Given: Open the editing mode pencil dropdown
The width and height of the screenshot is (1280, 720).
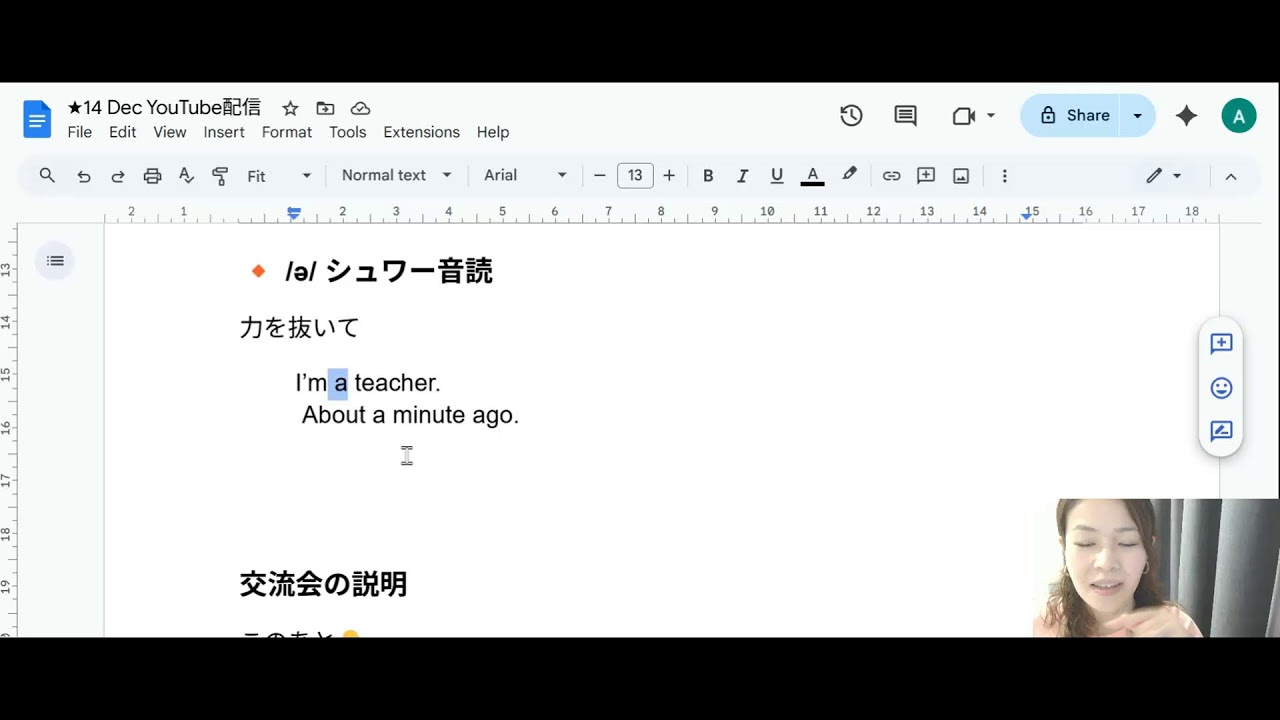Looking at the screenshot, I should 1164,176.
